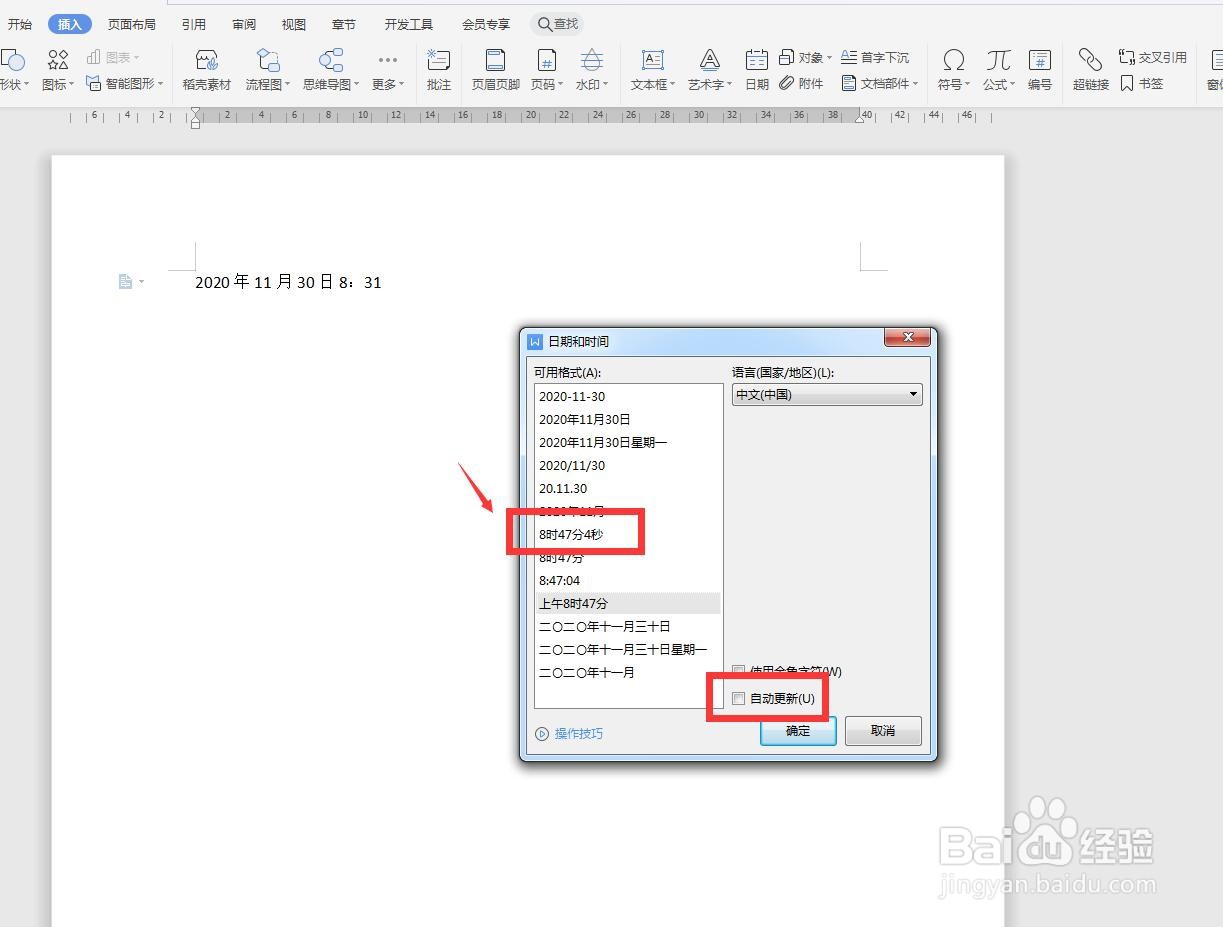The image size is (1223, 927).
Task: Select format 2020-11-30
Action: click(628, 397)
